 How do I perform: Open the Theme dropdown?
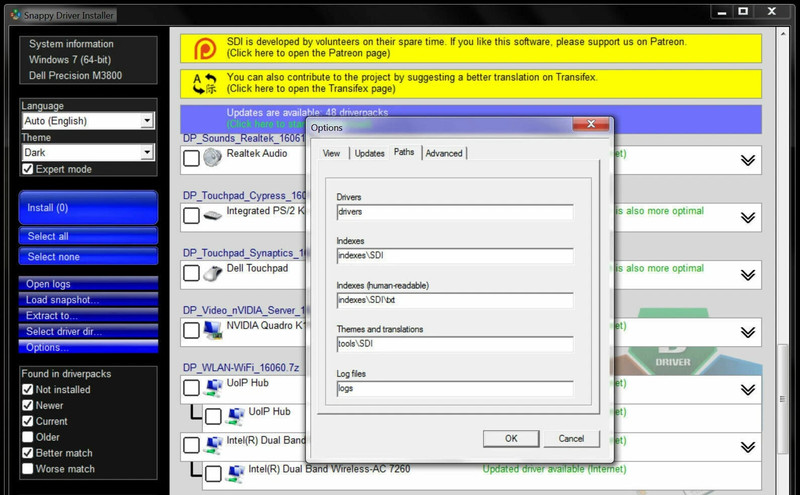point(147,152)
